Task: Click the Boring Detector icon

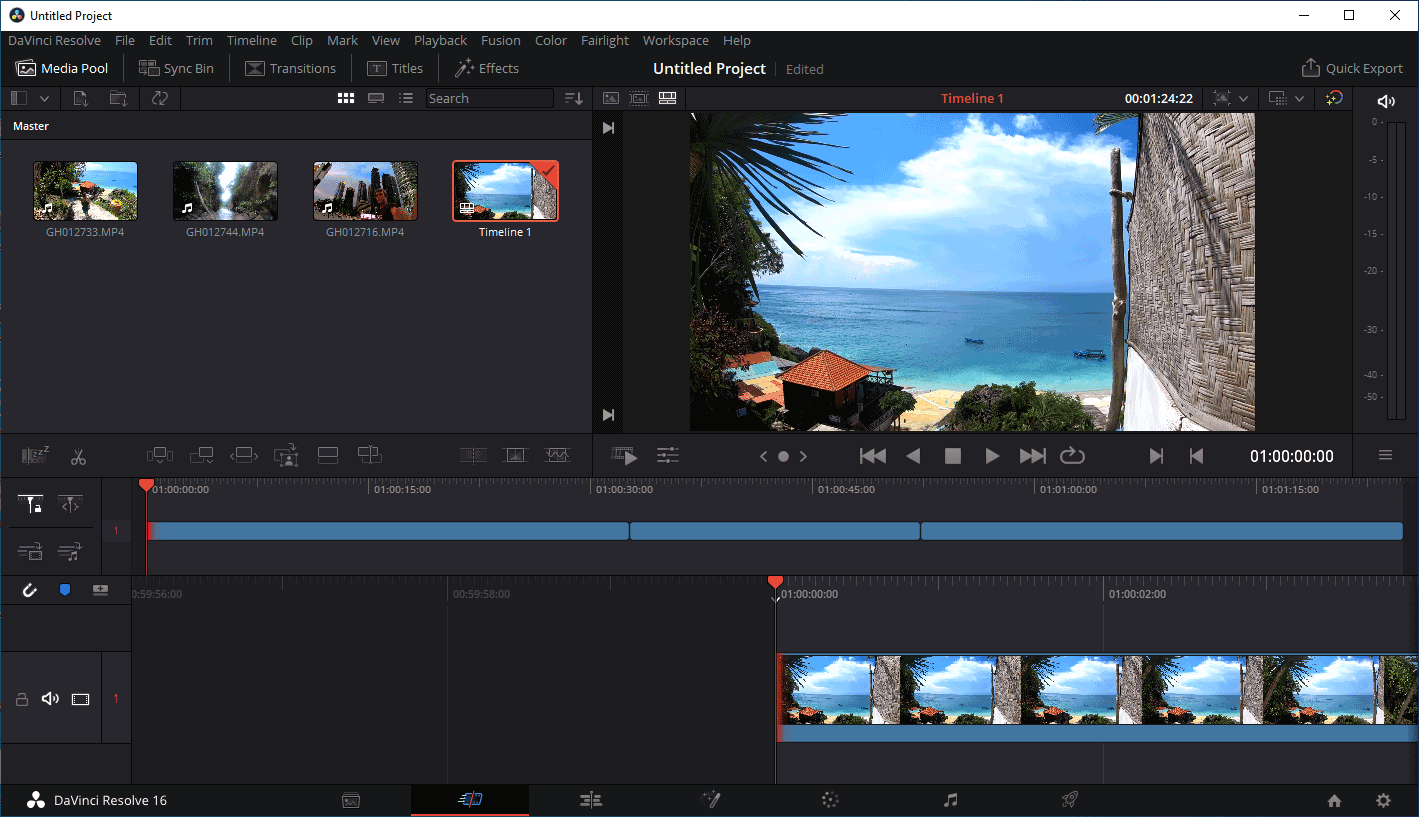Action: pyautogui.click(x=36, y=456)
